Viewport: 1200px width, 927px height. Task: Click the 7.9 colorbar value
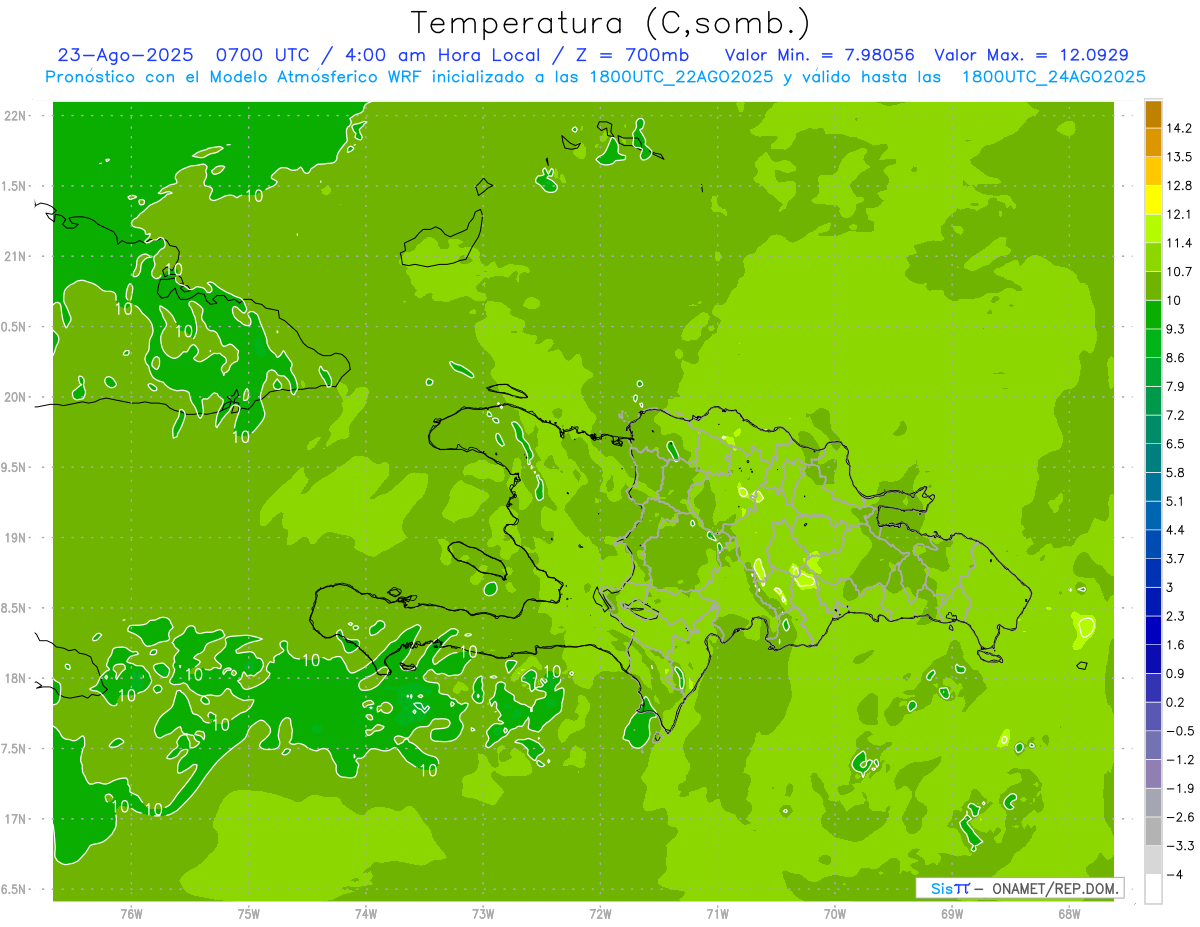pos(1176,386)
